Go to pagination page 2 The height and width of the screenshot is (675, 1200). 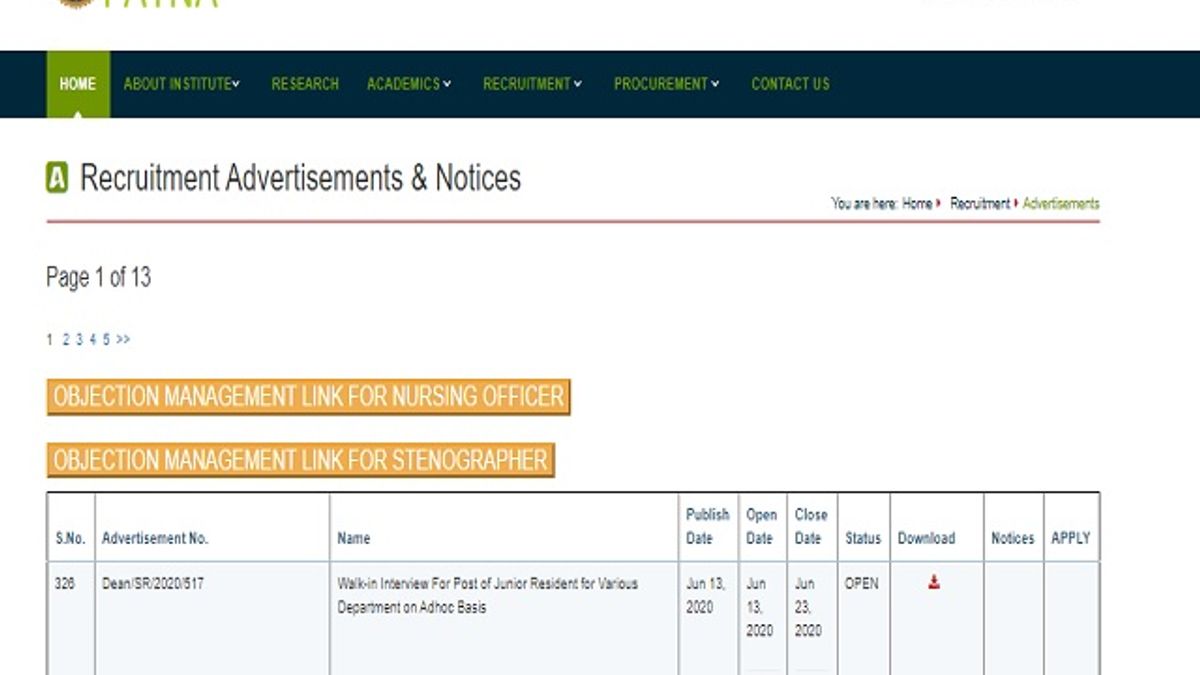pyautogui.click(x=66, y=340)
